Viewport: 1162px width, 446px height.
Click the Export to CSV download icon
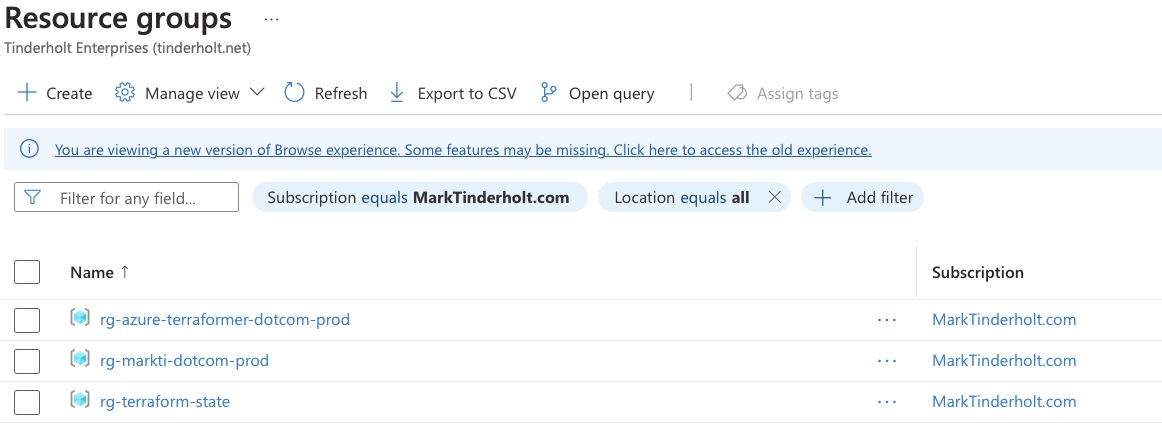[397, 93]
